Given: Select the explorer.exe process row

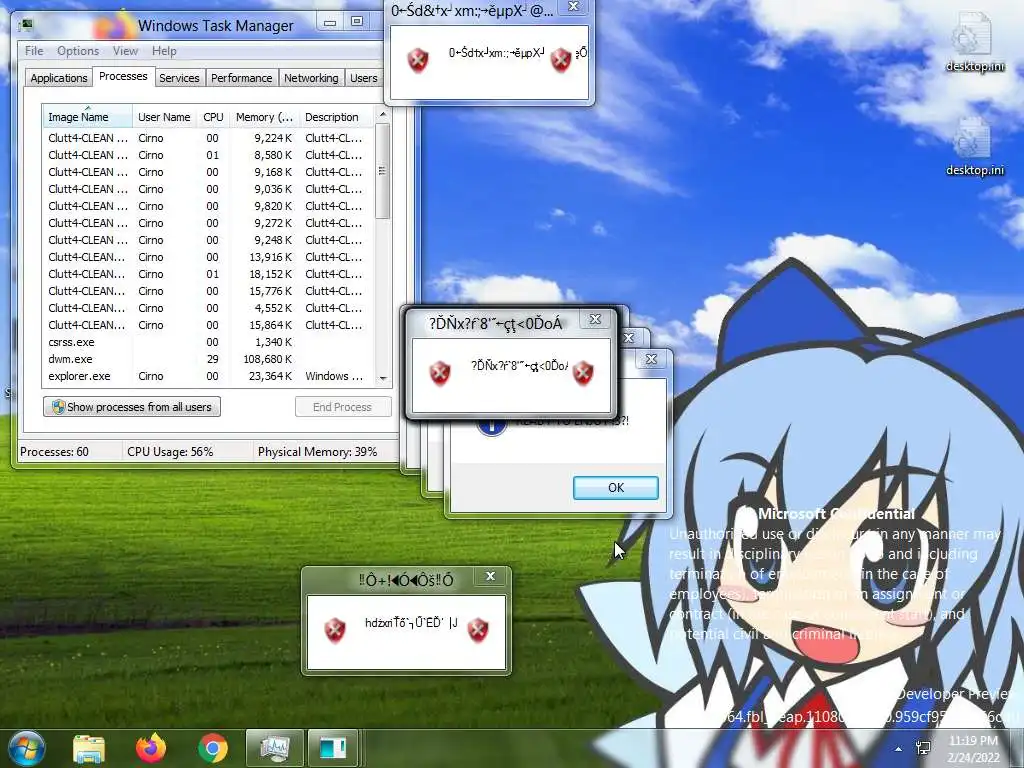Looking at the screenshot, I should (x=208, y=376).
